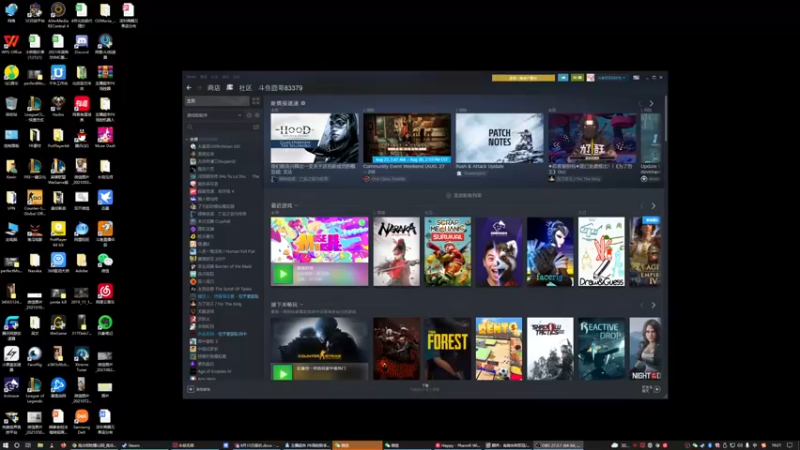The height and width of the screenshot is (450, 800).
Task: Click the grid-view icon beside the library home button
Action: click(256, 101)
